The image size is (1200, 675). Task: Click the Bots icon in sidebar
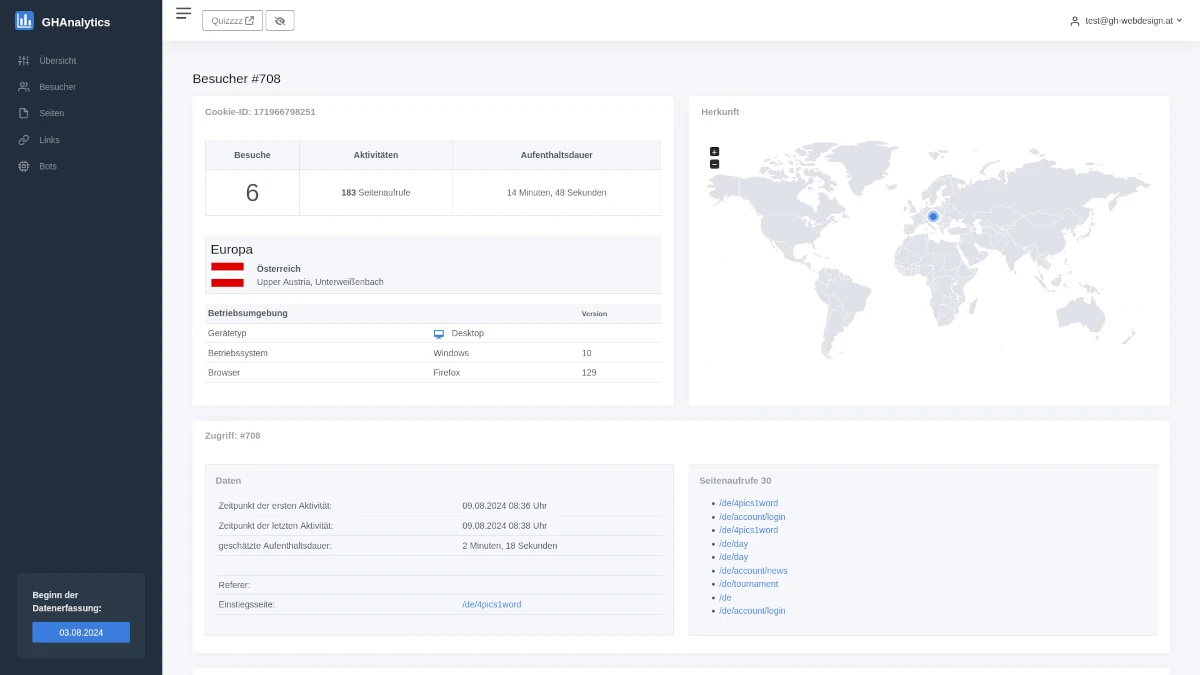[24, 166]
